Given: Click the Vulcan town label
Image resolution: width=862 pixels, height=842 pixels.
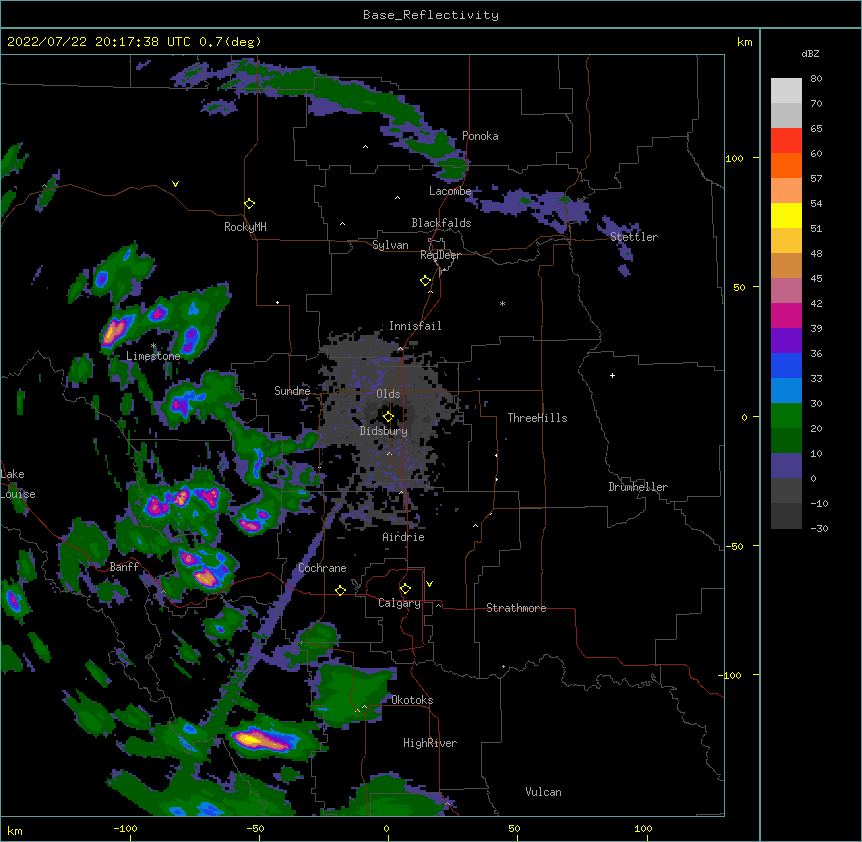Looking at the screenshot, I should coord(543,792).
